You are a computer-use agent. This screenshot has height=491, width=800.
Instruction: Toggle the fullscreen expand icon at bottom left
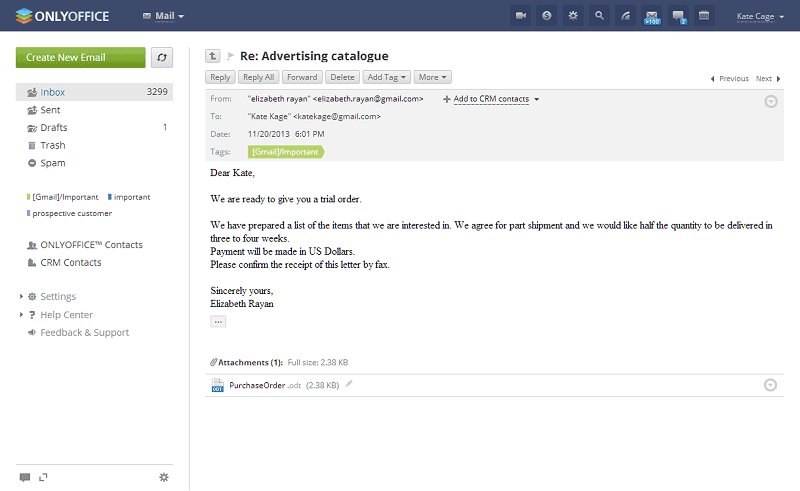click(43, 477)
